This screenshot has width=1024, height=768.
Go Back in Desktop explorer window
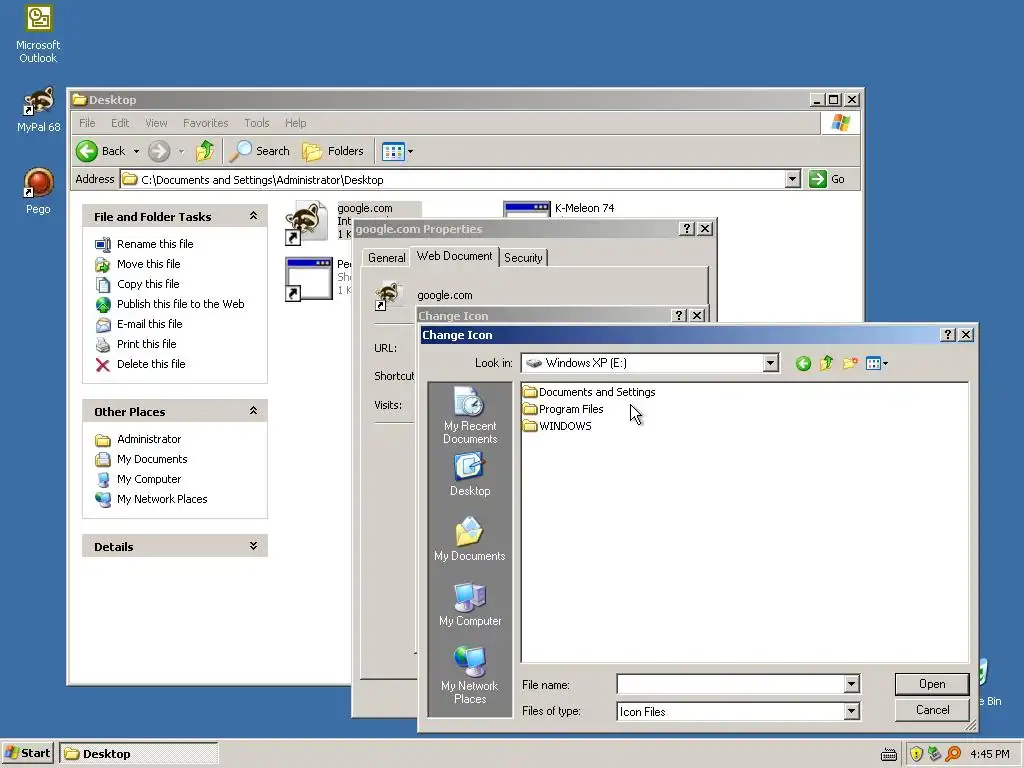point(101,151)
